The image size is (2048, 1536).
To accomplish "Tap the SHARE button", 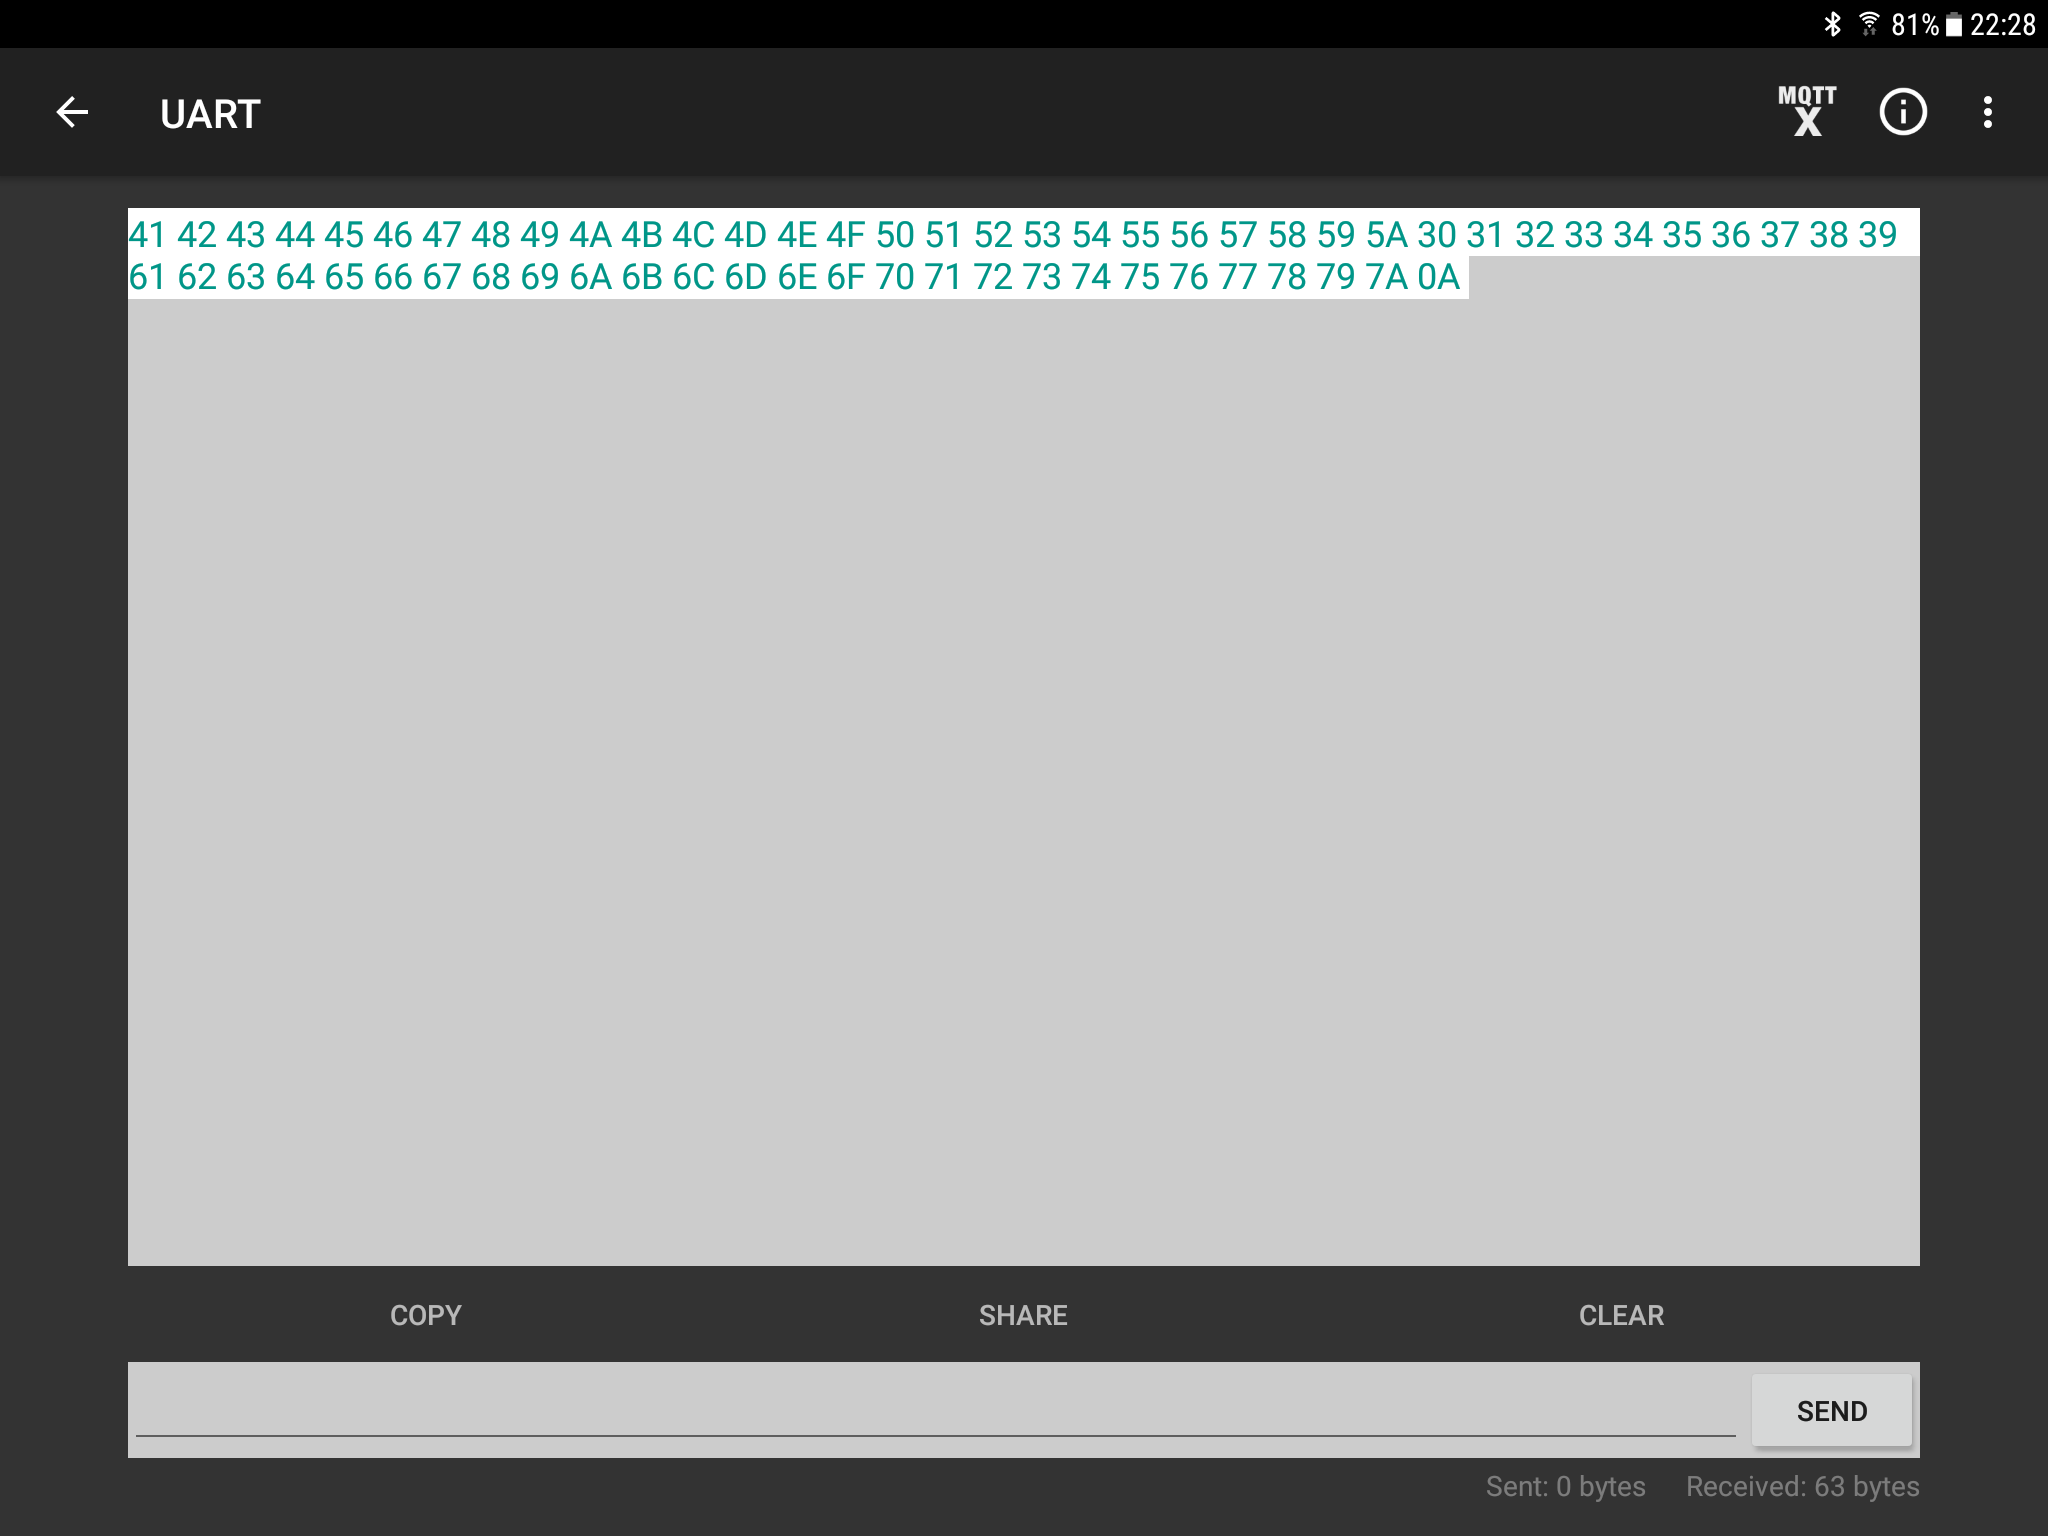I will pyautogui.click(x=1022, y=1315).
